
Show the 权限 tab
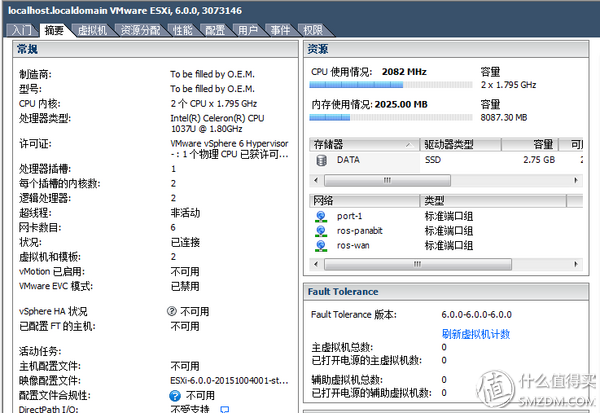[x=313, y=31]
